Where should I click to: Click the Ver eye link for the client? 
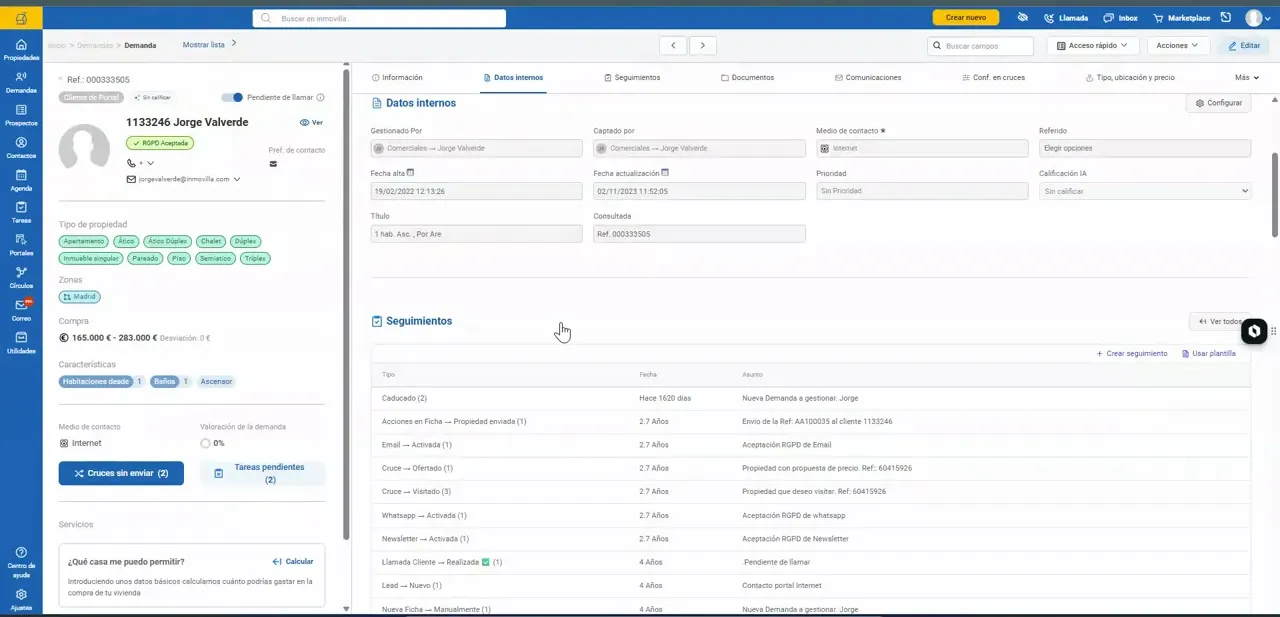coord(311,122)
